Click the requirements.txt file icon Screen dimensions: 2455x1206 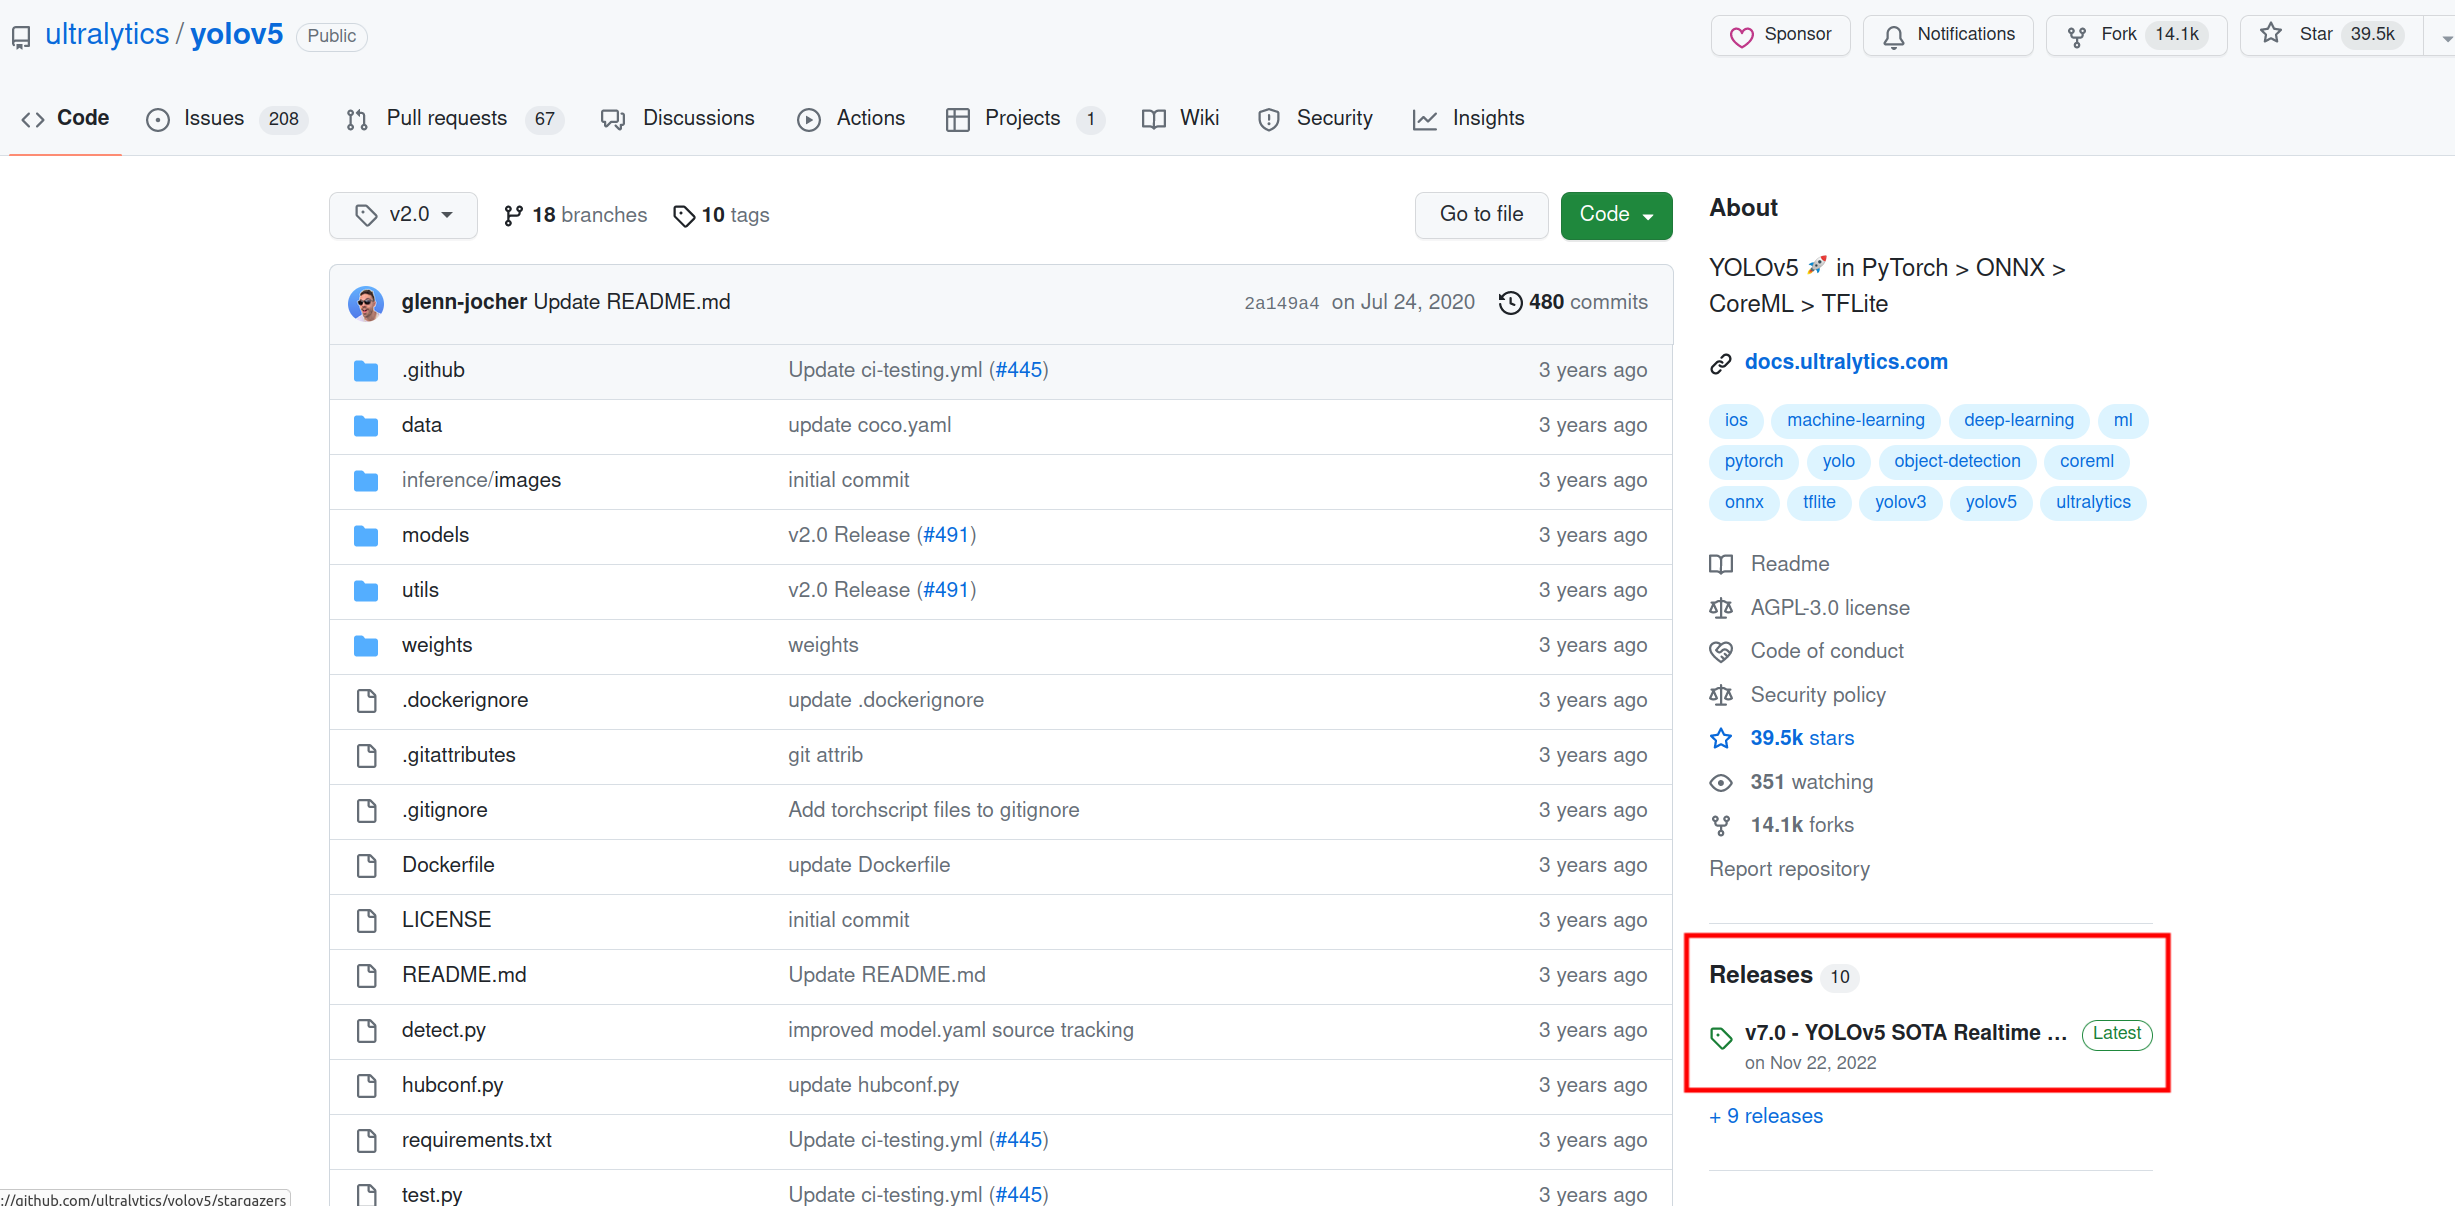pos(367,1141)
